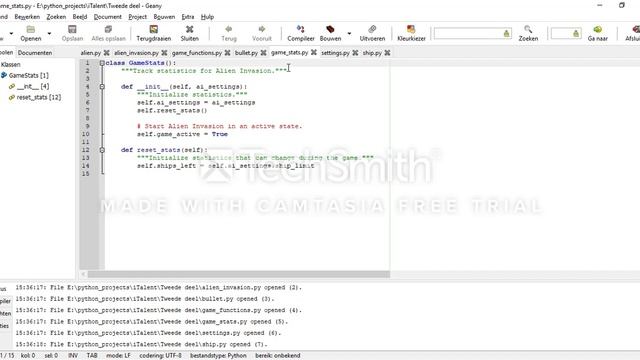
Task: Switch to the settings.py tab
Action: coord(335,53)
